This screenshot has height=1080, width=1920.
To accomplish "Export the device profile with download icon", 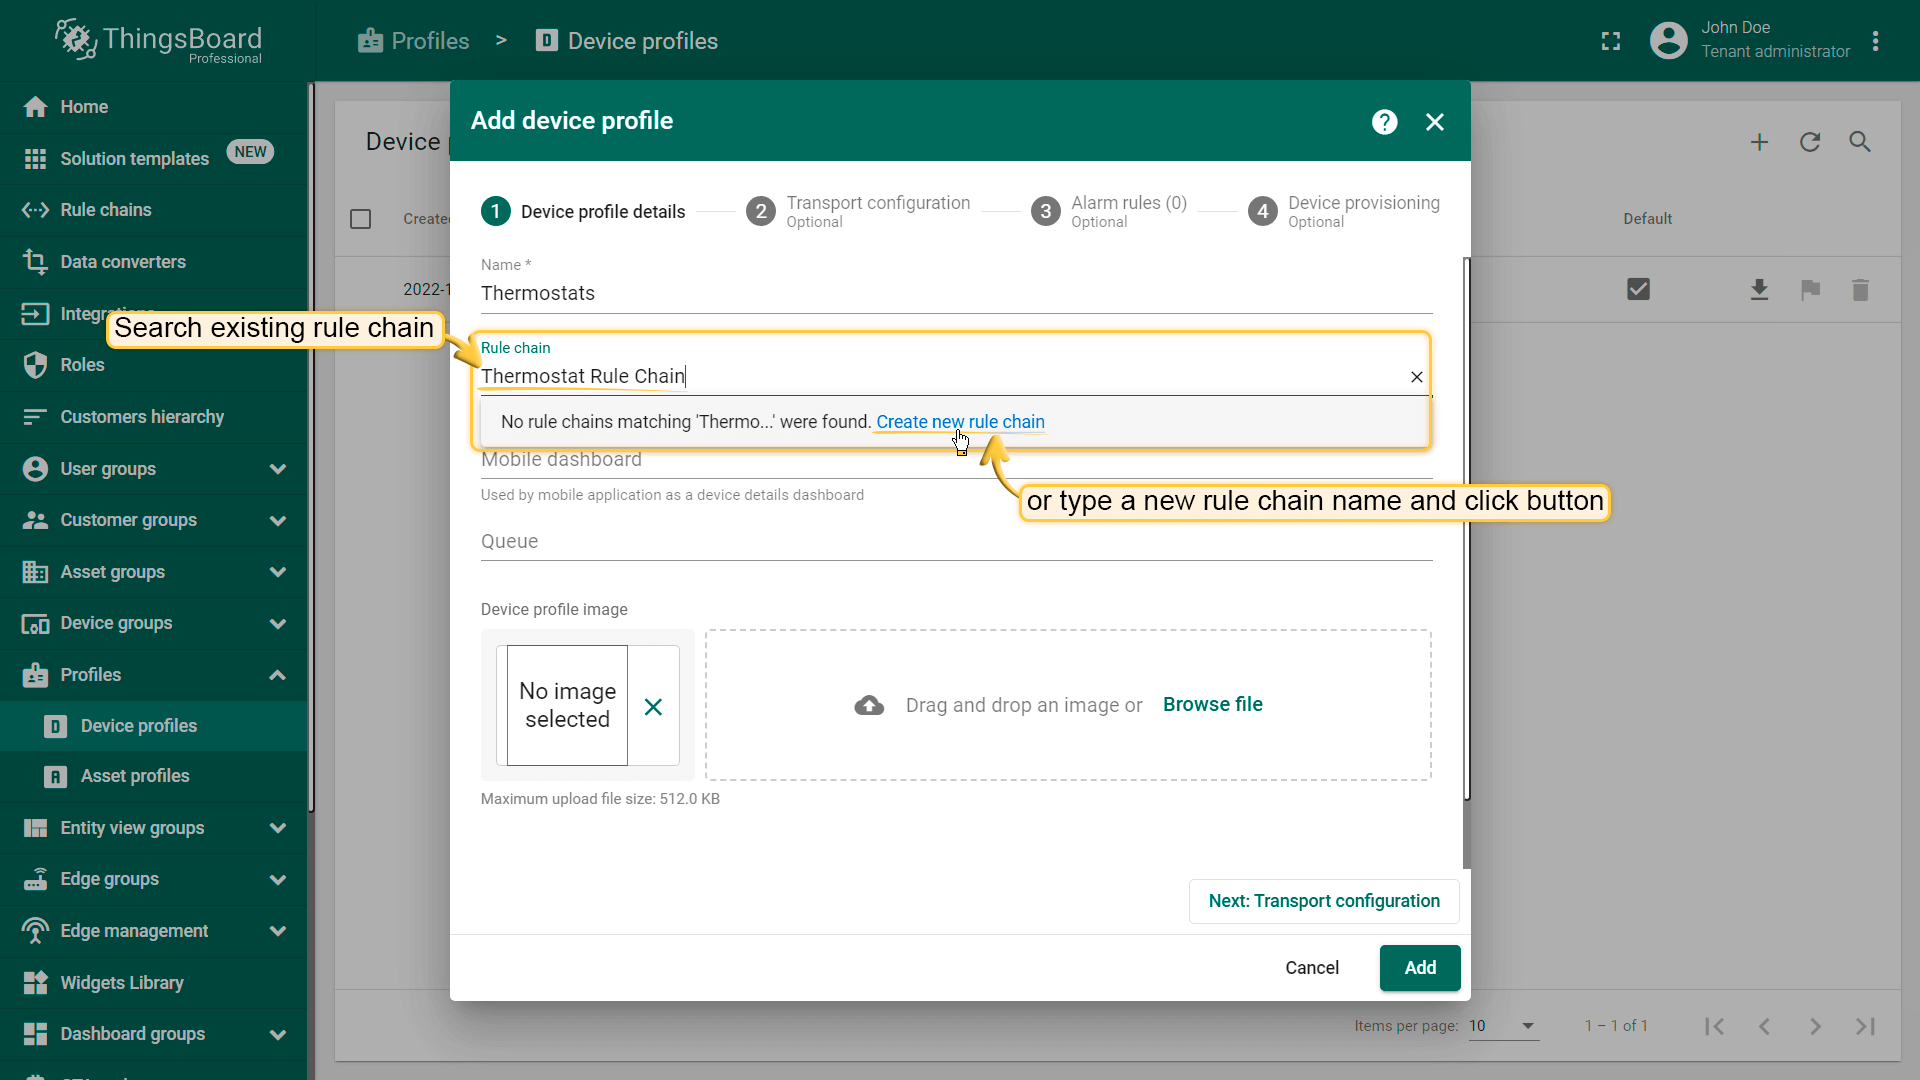I will pyautogui.click(x=1759, y=290).
